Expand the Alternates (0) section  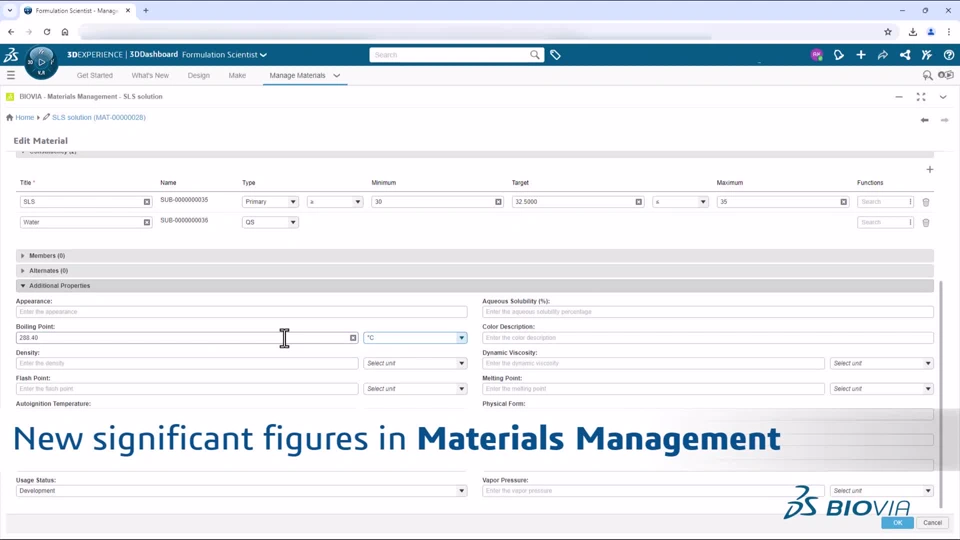[x=474, y=271]
